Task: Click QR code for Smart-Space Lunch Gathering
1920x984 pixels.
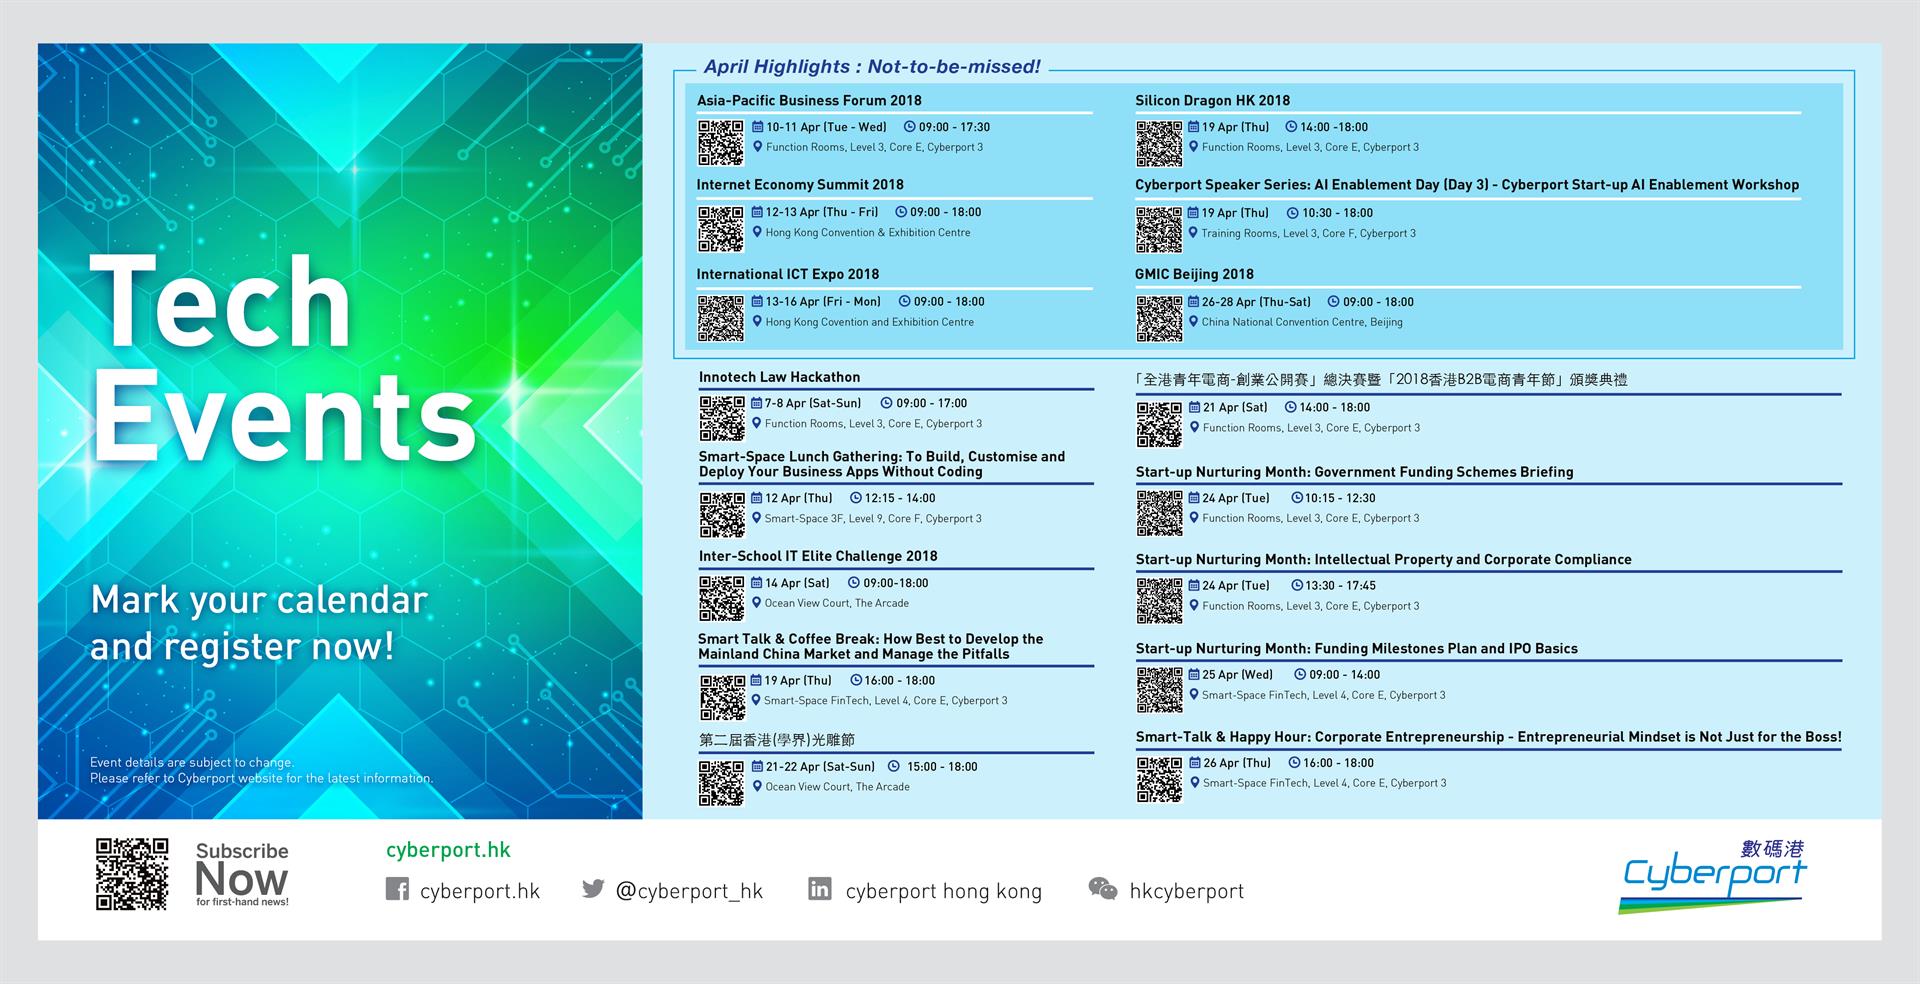Action: tap(722, 514)
